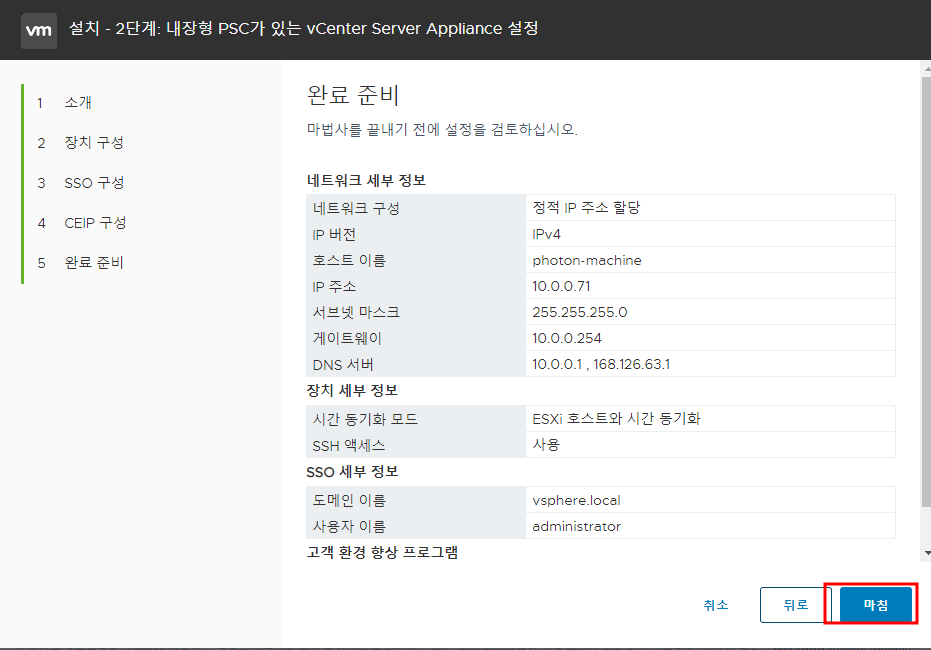Click the IP 버전 label cell

[416, 234]
